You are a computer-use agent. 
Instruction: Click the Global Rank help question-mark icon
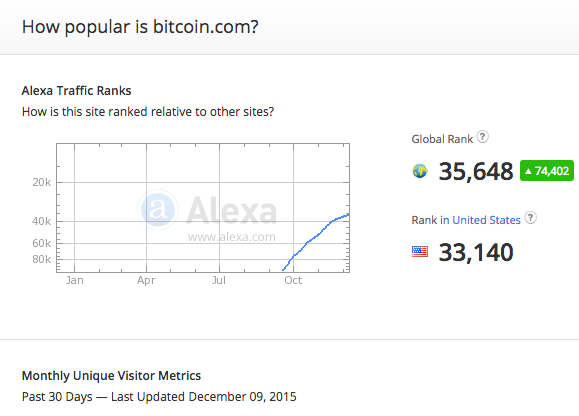(482, 137)
